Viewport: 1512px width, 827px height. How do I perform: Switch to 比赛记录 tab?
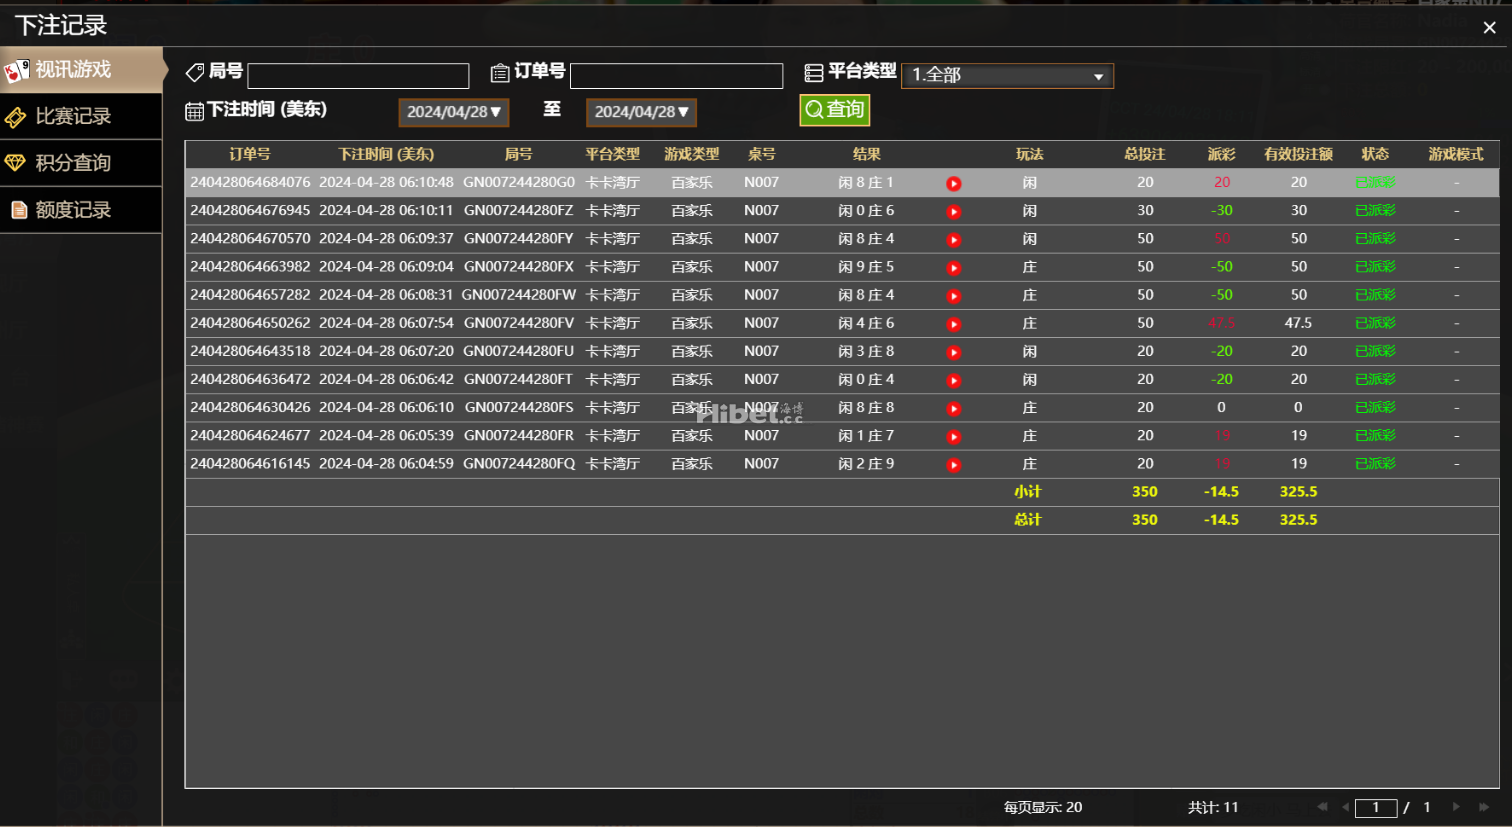pos(81,116)
